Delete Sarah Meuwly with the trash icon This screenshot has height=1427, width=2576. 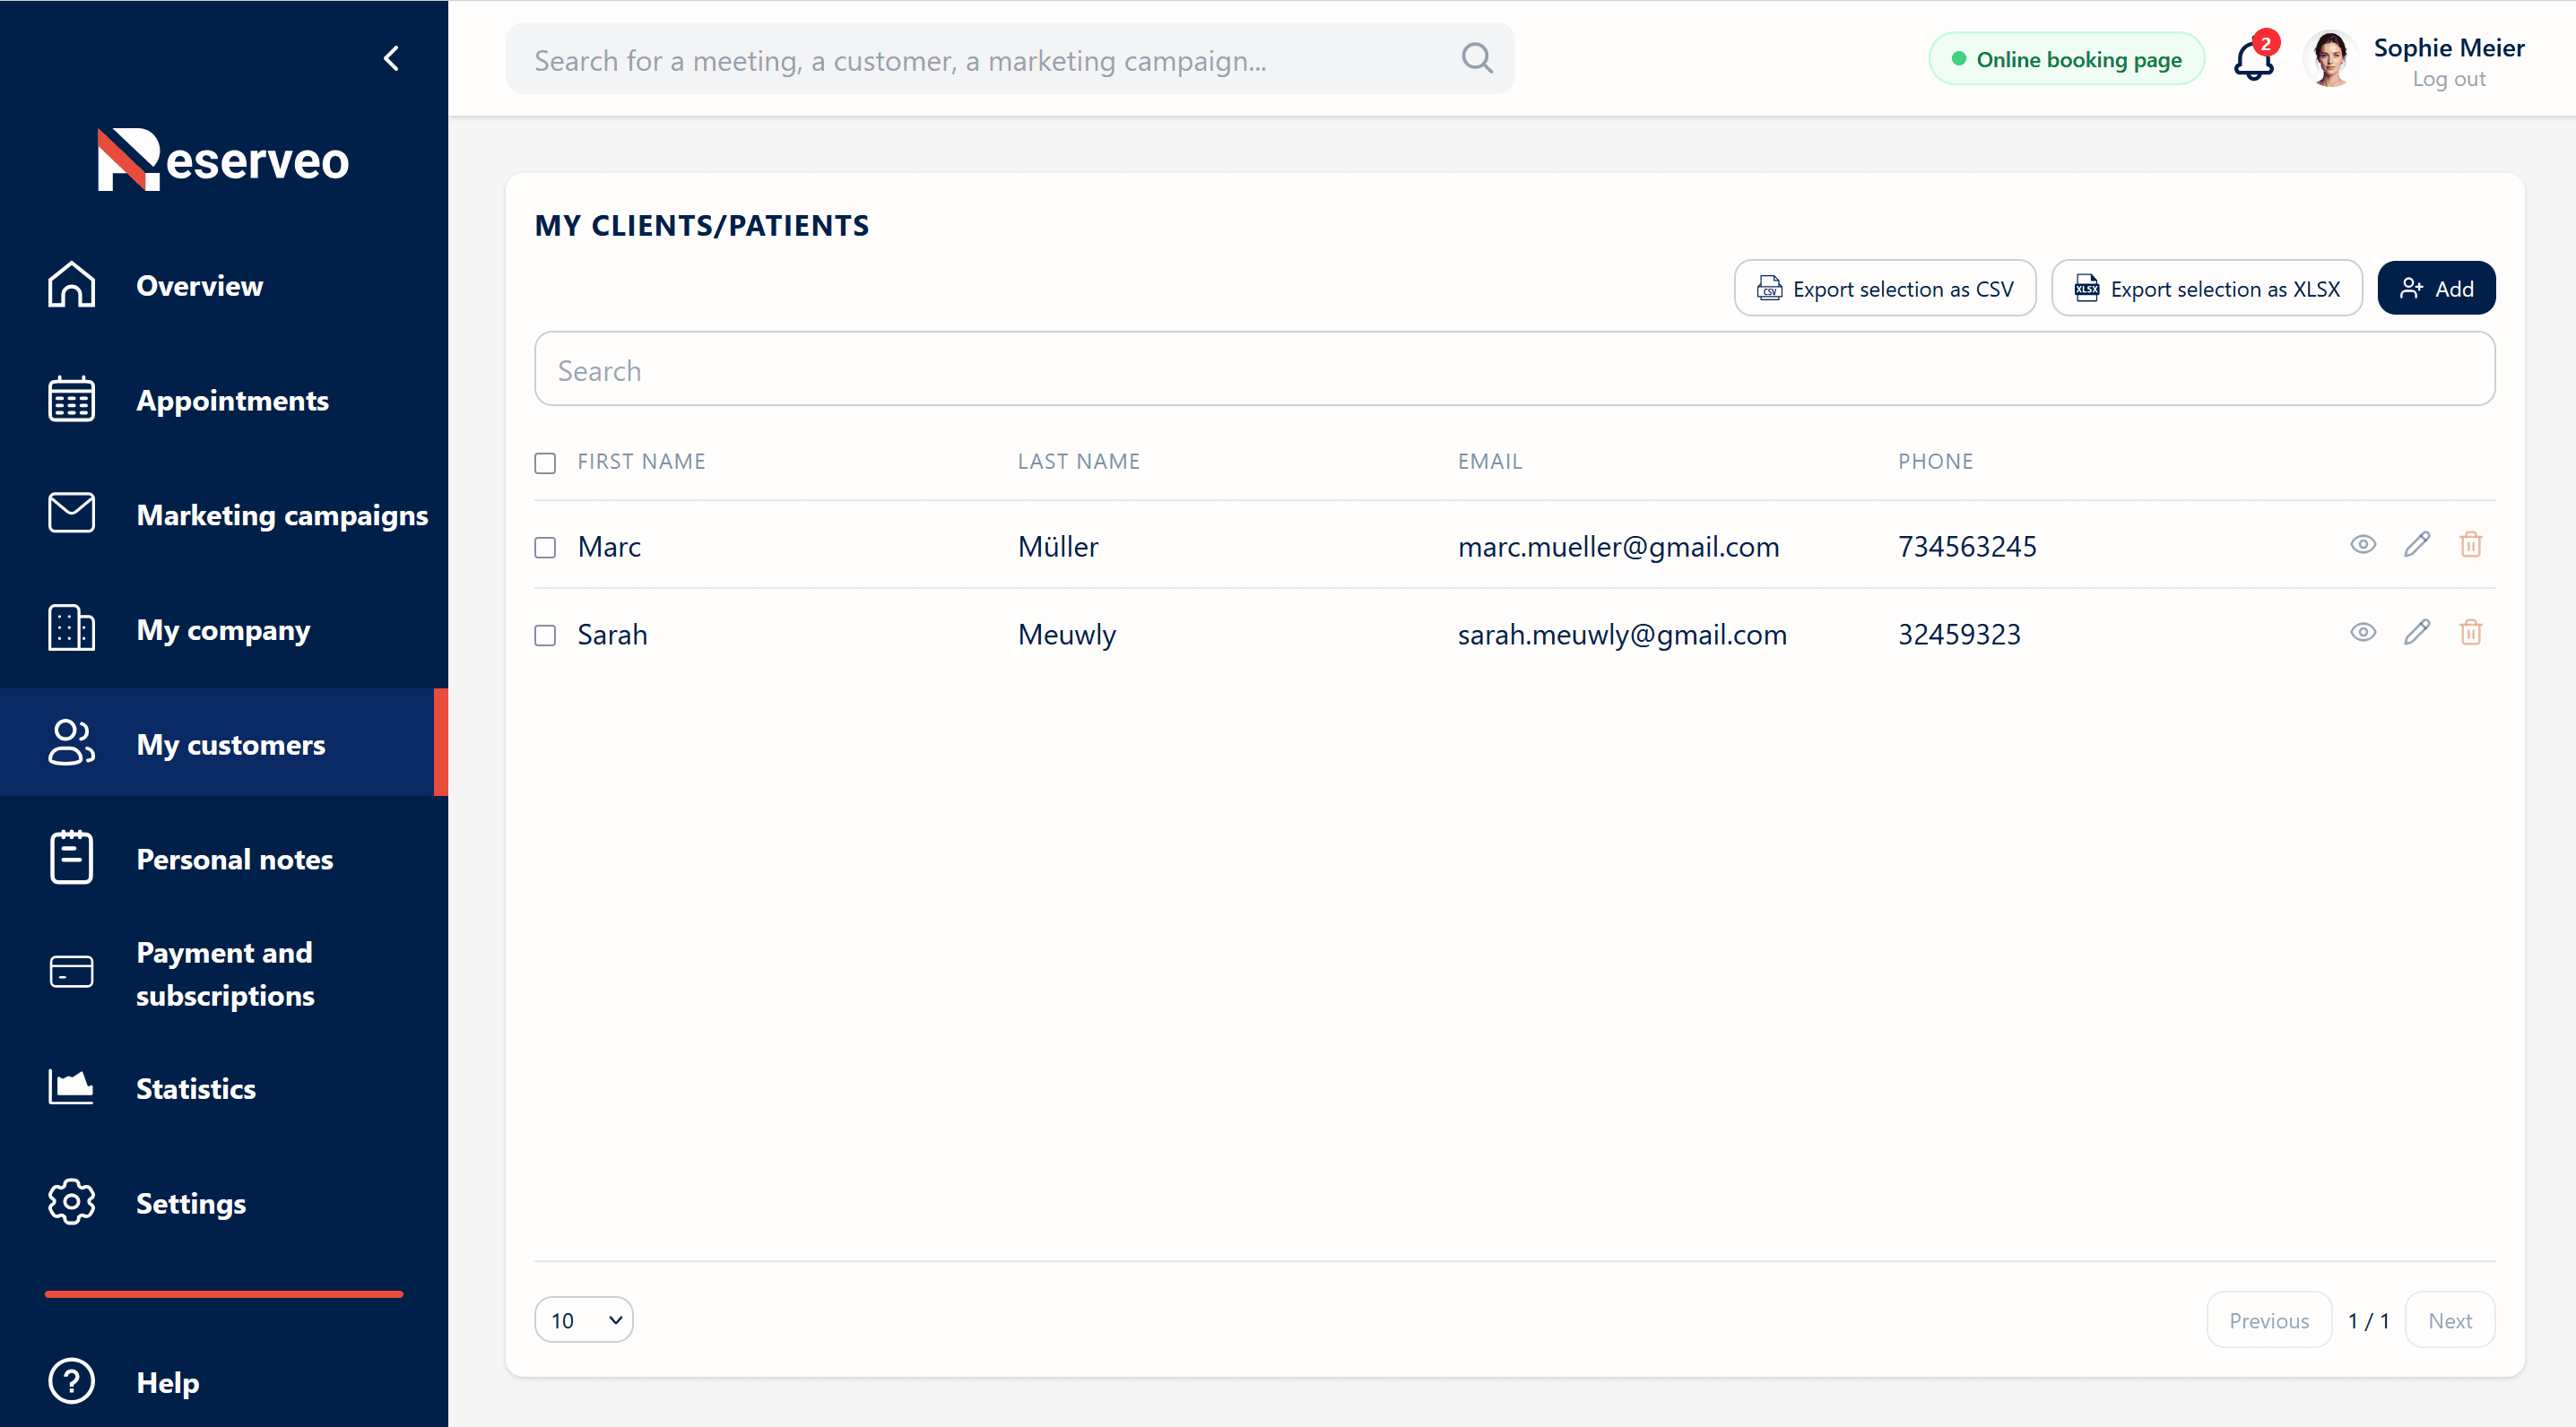(x=2471, y=633)
